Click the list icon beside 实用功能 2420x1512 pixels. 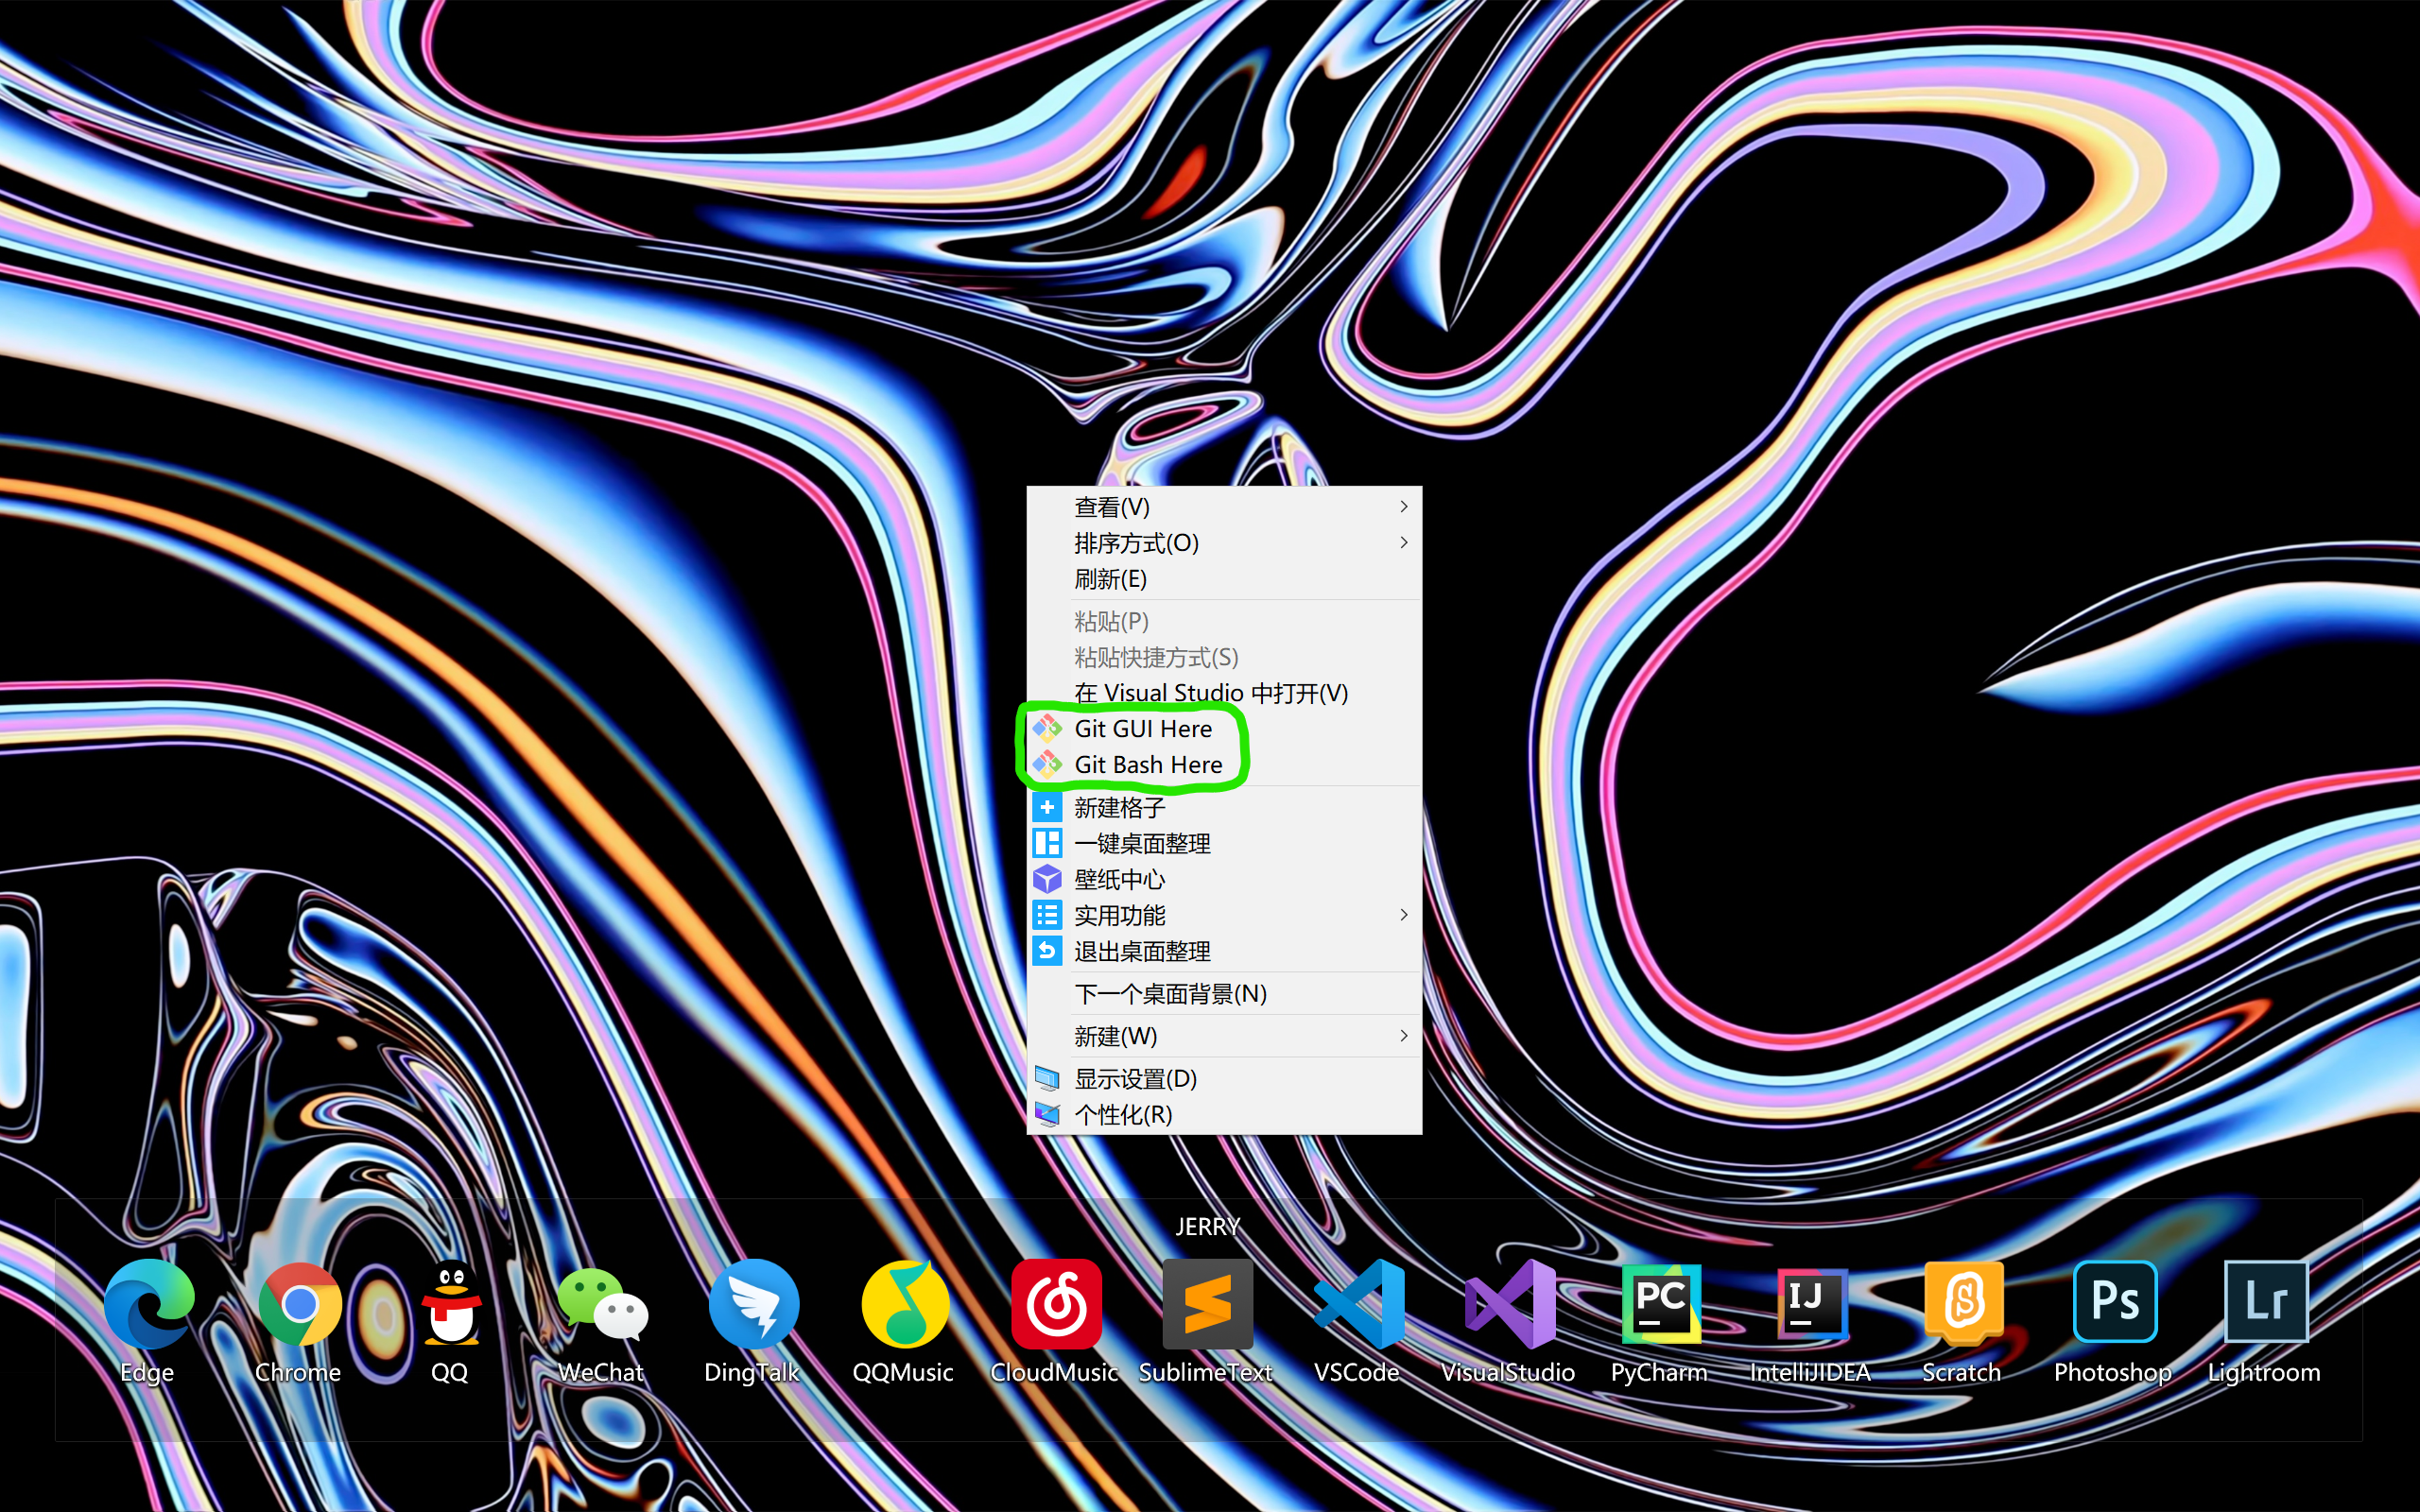tap(1047, 915)
